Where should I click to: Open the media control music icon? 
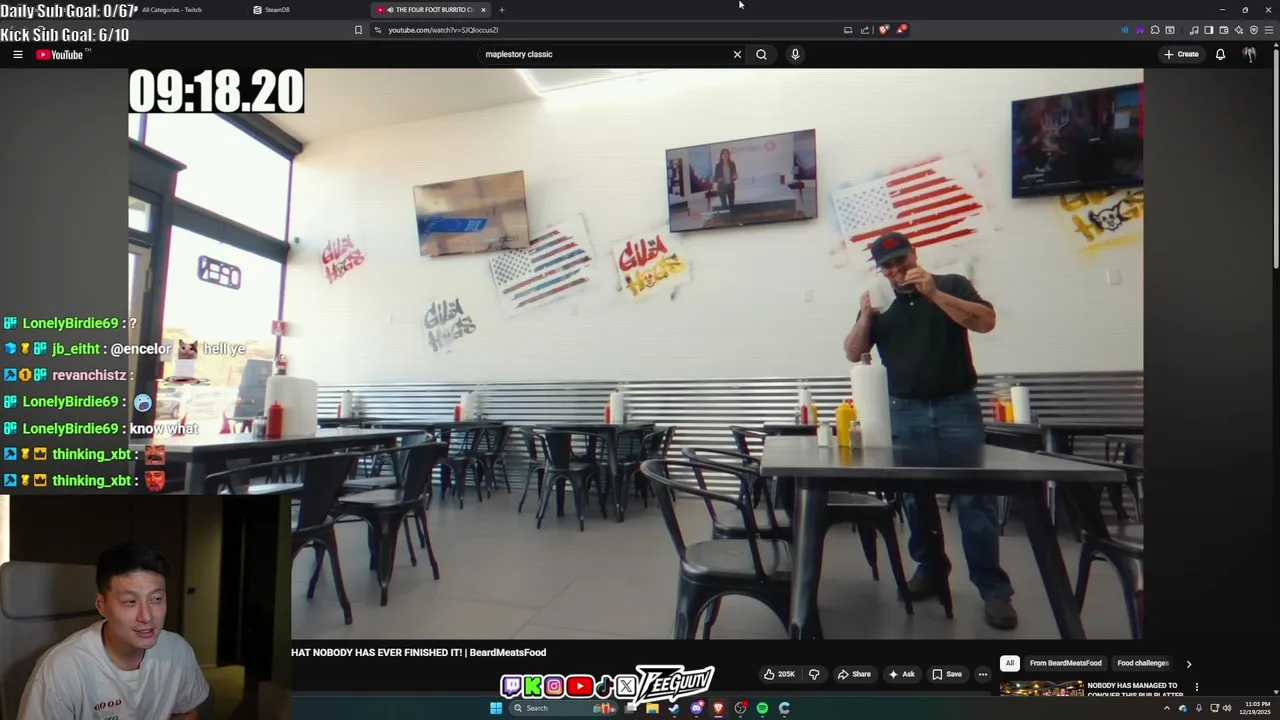[1193, 30]
